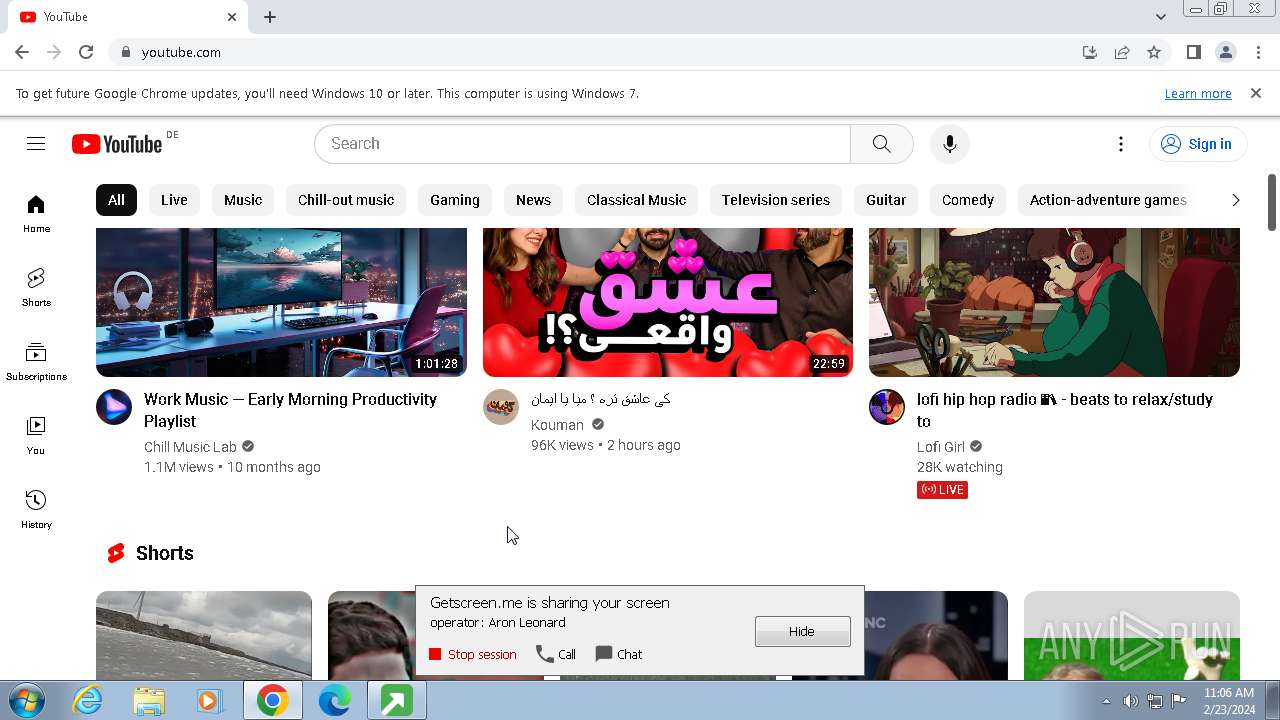This screenshot has height=720, width=1280.
Task: Select the All filter chip
Action: coord(116,200)
